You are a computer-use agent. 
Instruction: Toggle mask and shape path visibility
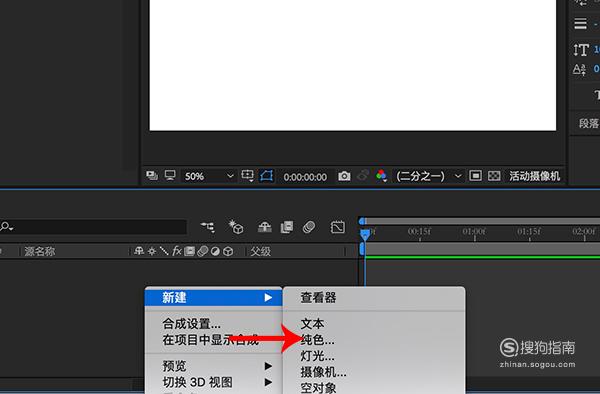(x=267, y=176)
